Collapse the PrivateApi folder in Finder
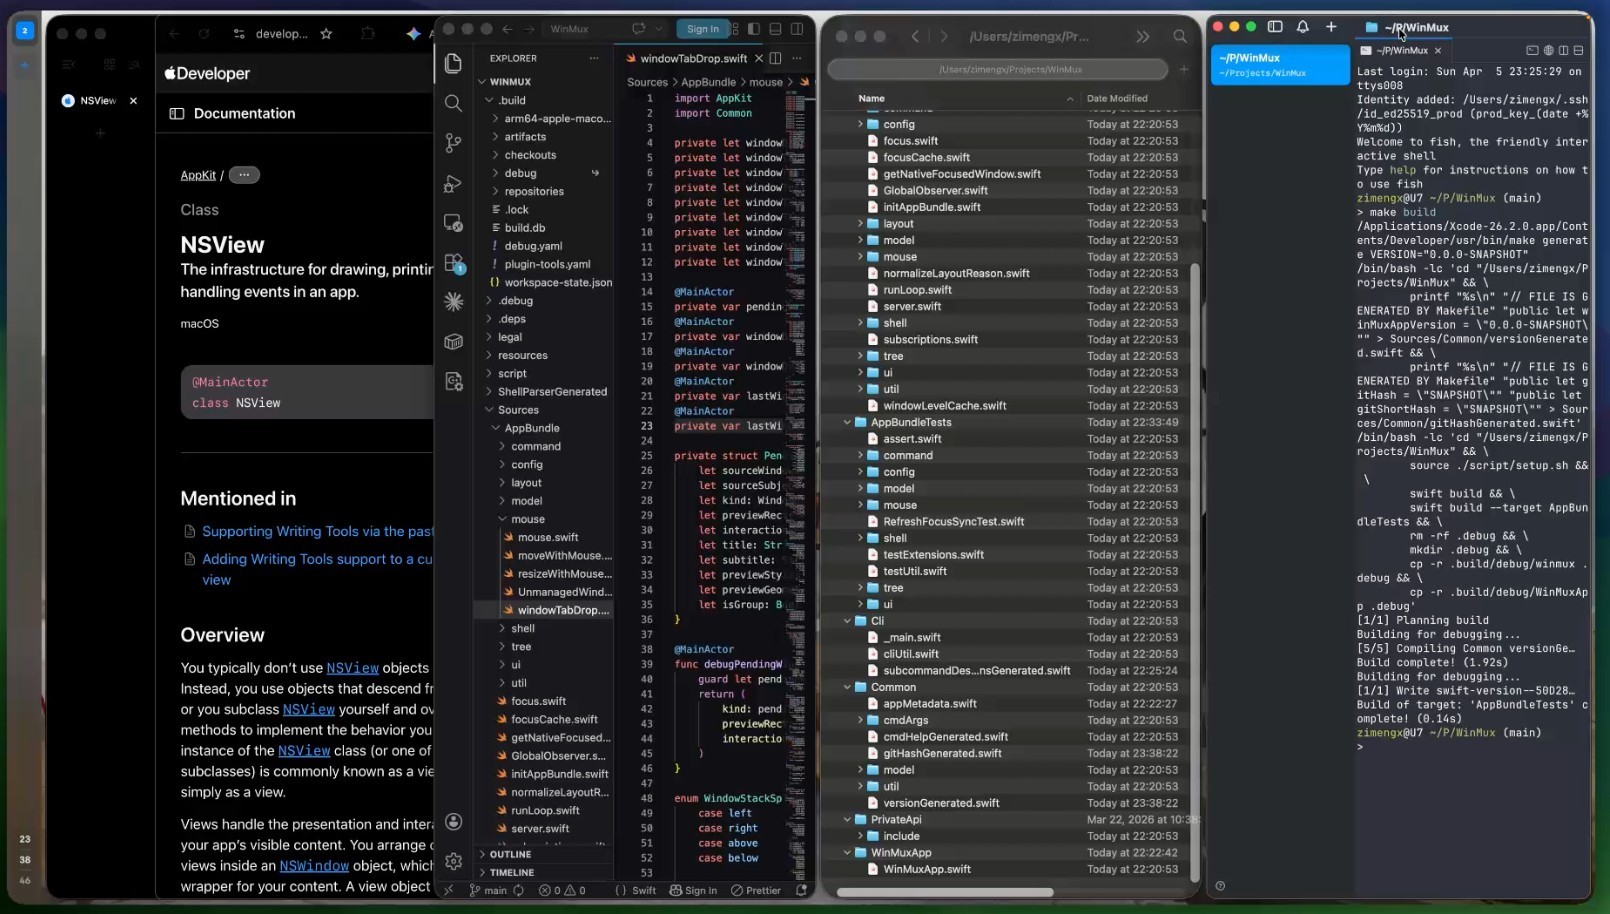Viewport: 1610px width, 914px height. pyautogui.click(x=847, y=819)
